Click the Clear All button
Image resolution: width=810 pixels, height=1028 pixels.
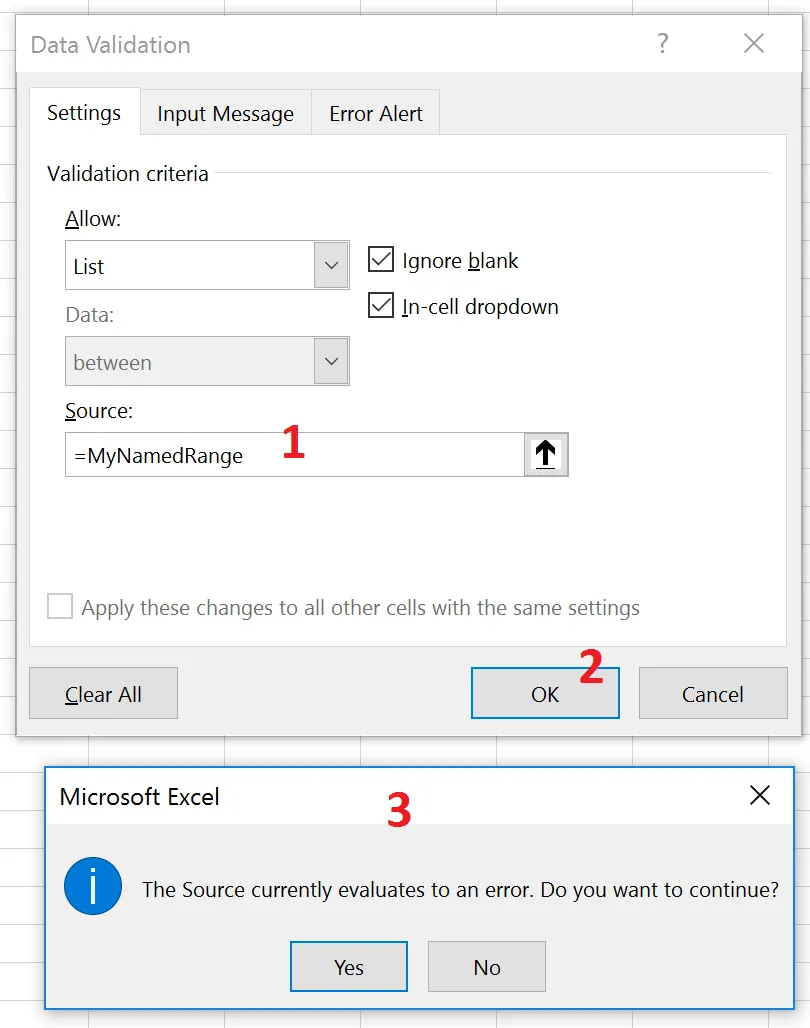(x=103, y=694)
